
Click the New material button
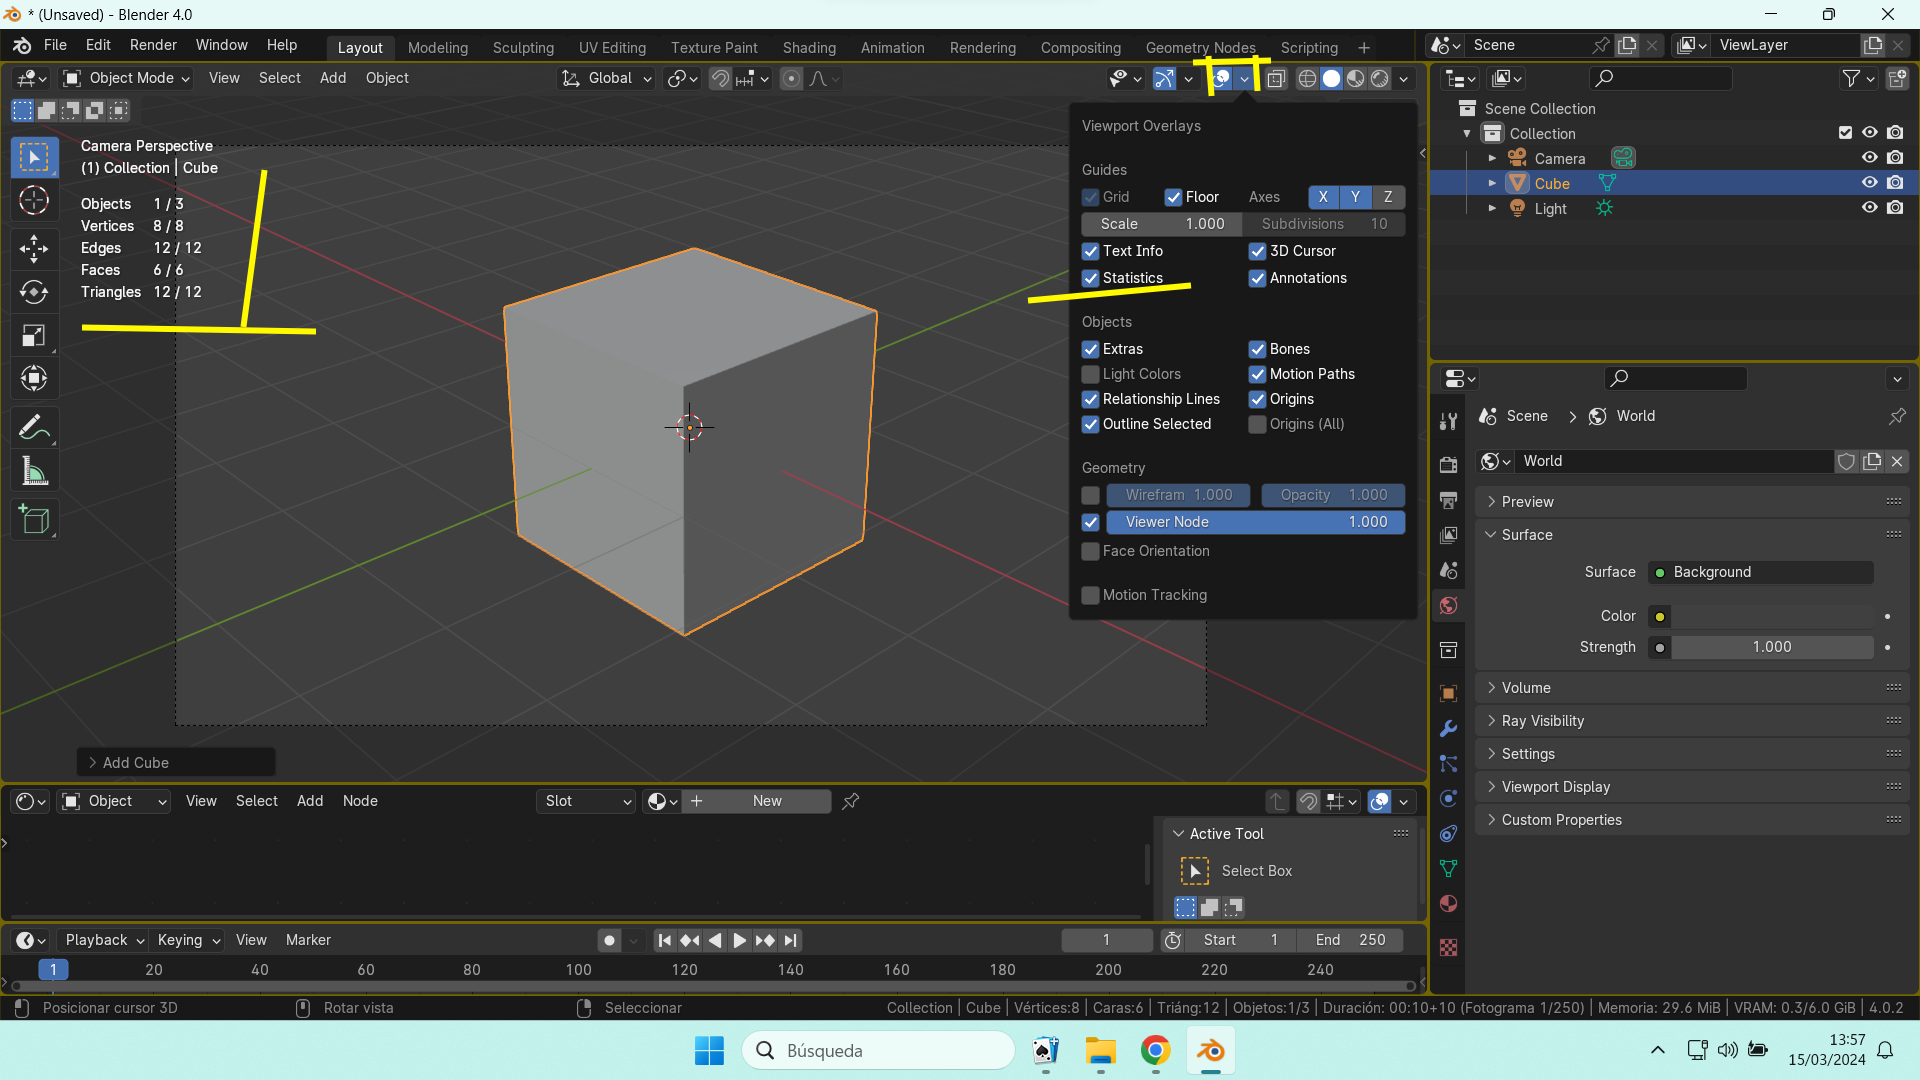coord(767,801)
